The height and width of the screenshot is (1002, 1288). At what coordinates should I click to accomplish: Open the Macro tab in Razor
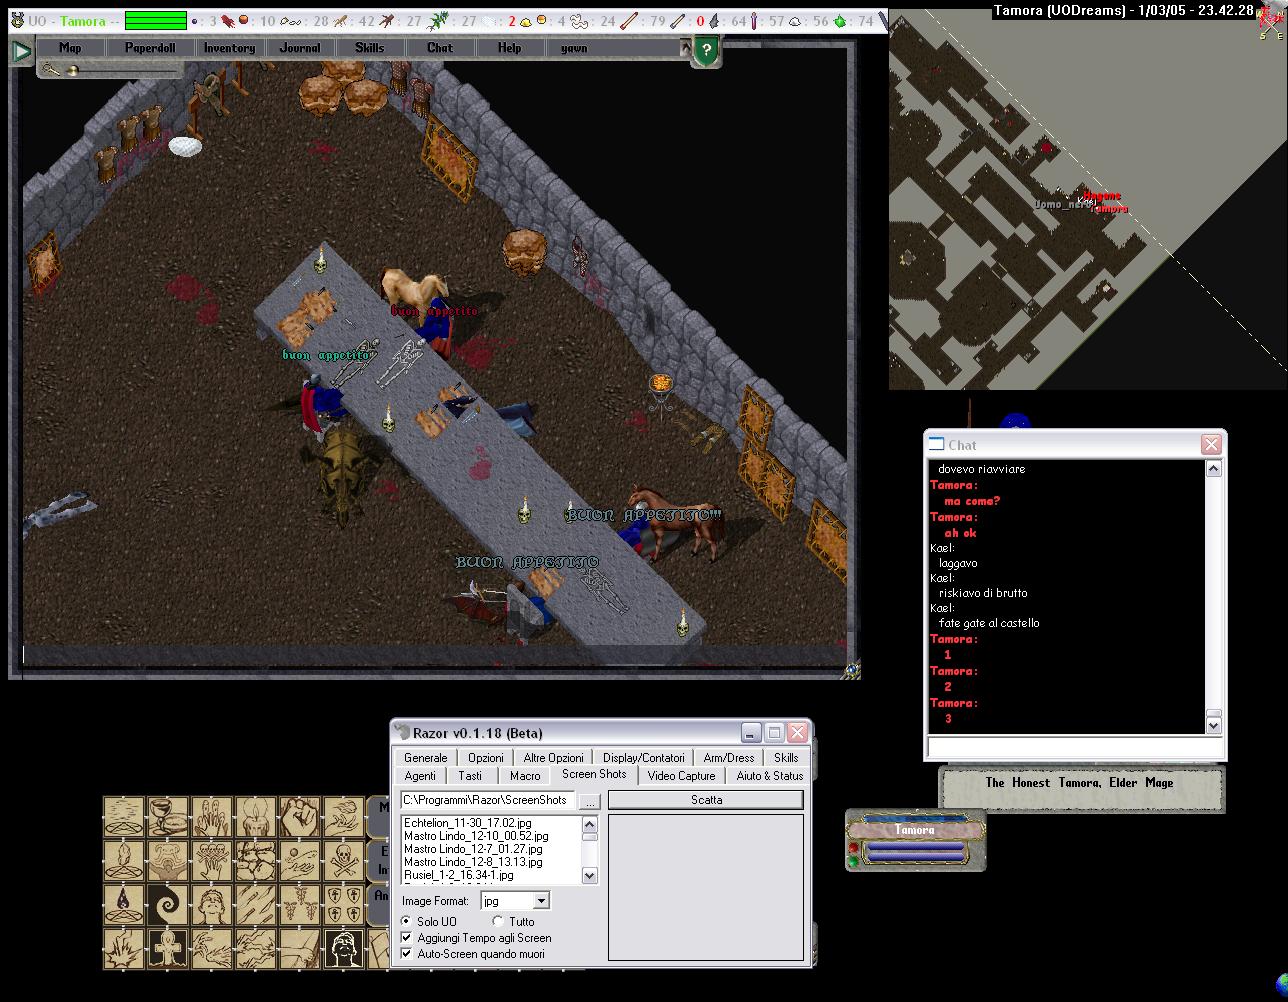(x=525, y=776)
